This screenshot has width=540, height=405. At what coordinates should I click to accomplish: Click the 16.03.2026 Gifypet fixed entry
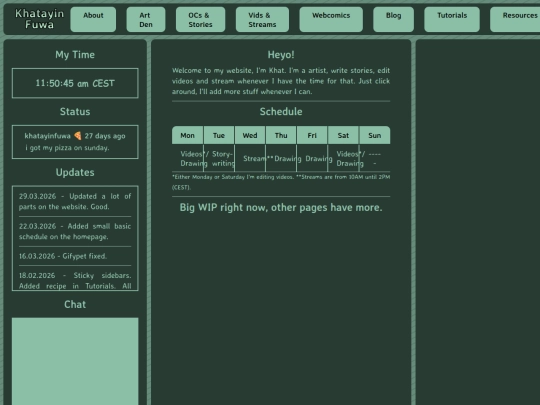(63, 256)
